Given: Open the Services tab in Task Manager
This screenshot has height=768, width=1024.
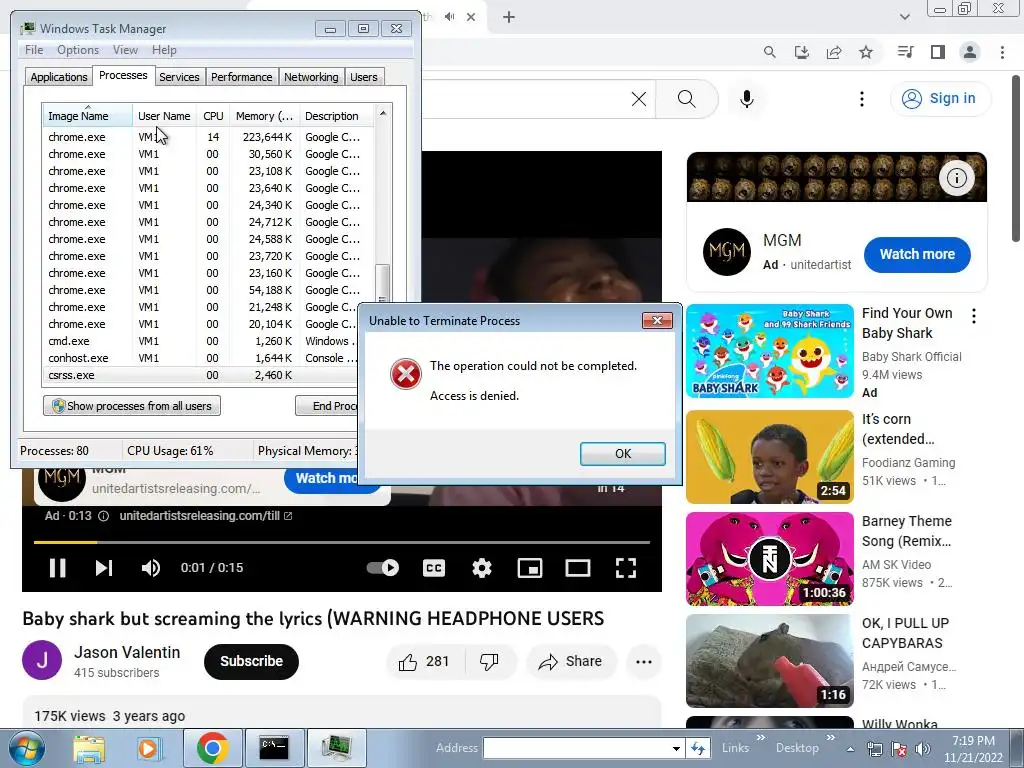Looking at the screenshot, I should pos(179,77).
